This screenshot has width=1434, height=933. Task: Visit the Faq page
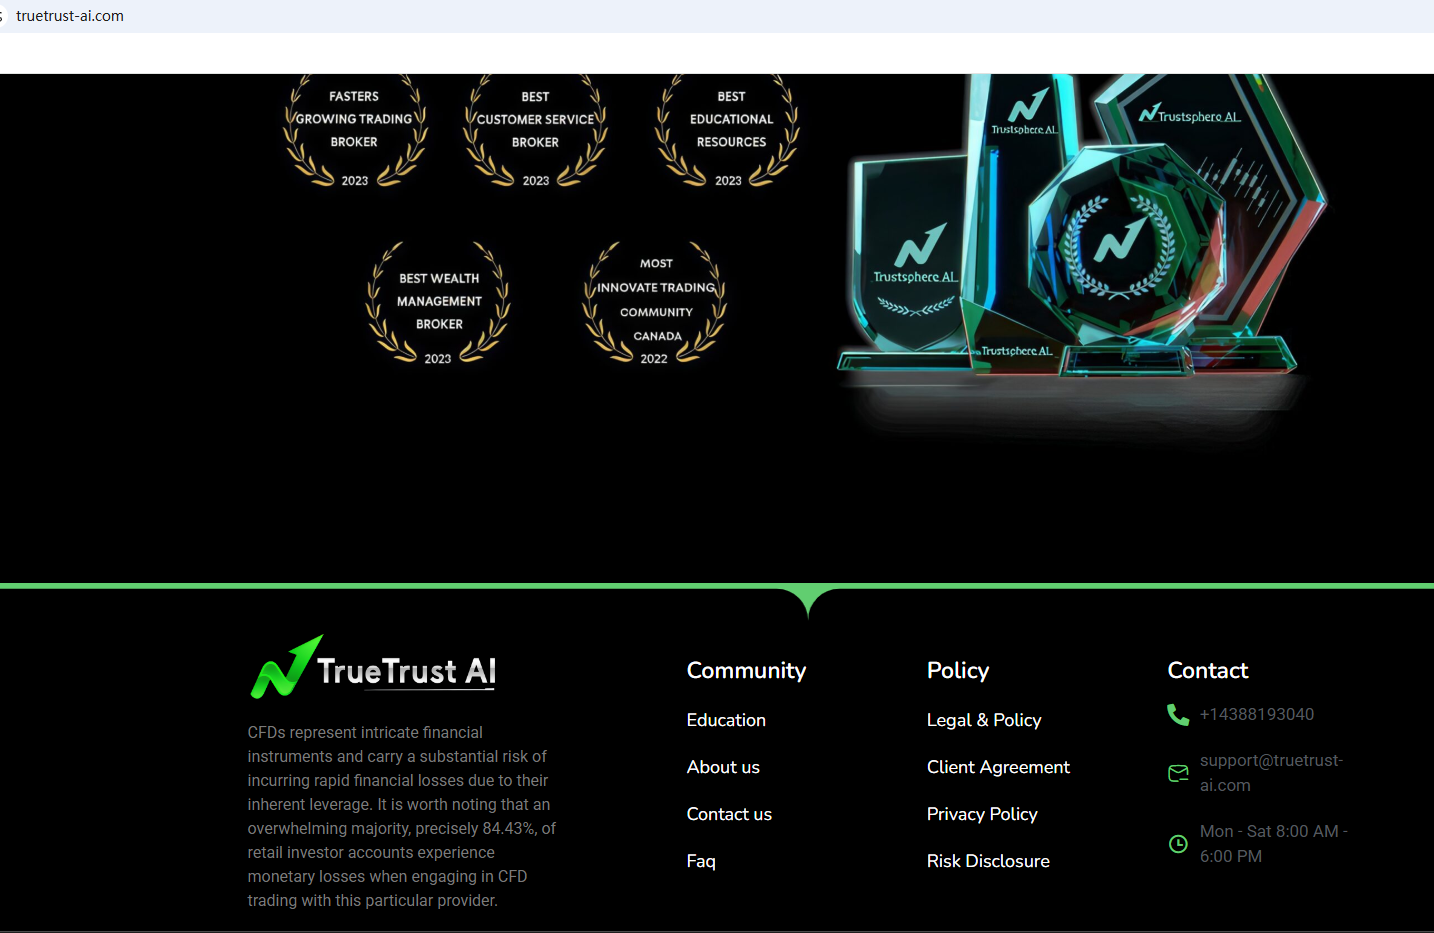701,861
